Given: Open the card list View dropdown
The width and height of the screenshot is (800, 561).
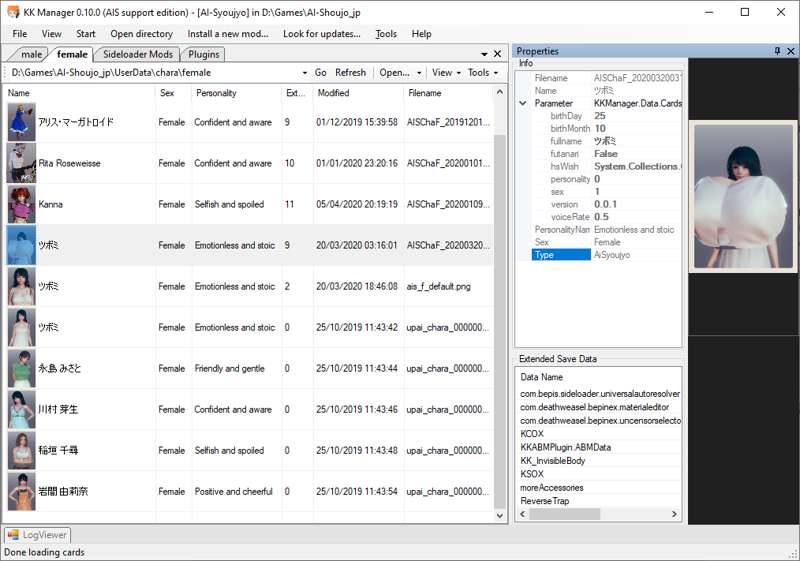Looking at the screenshot, I should (x=446, y=72).
